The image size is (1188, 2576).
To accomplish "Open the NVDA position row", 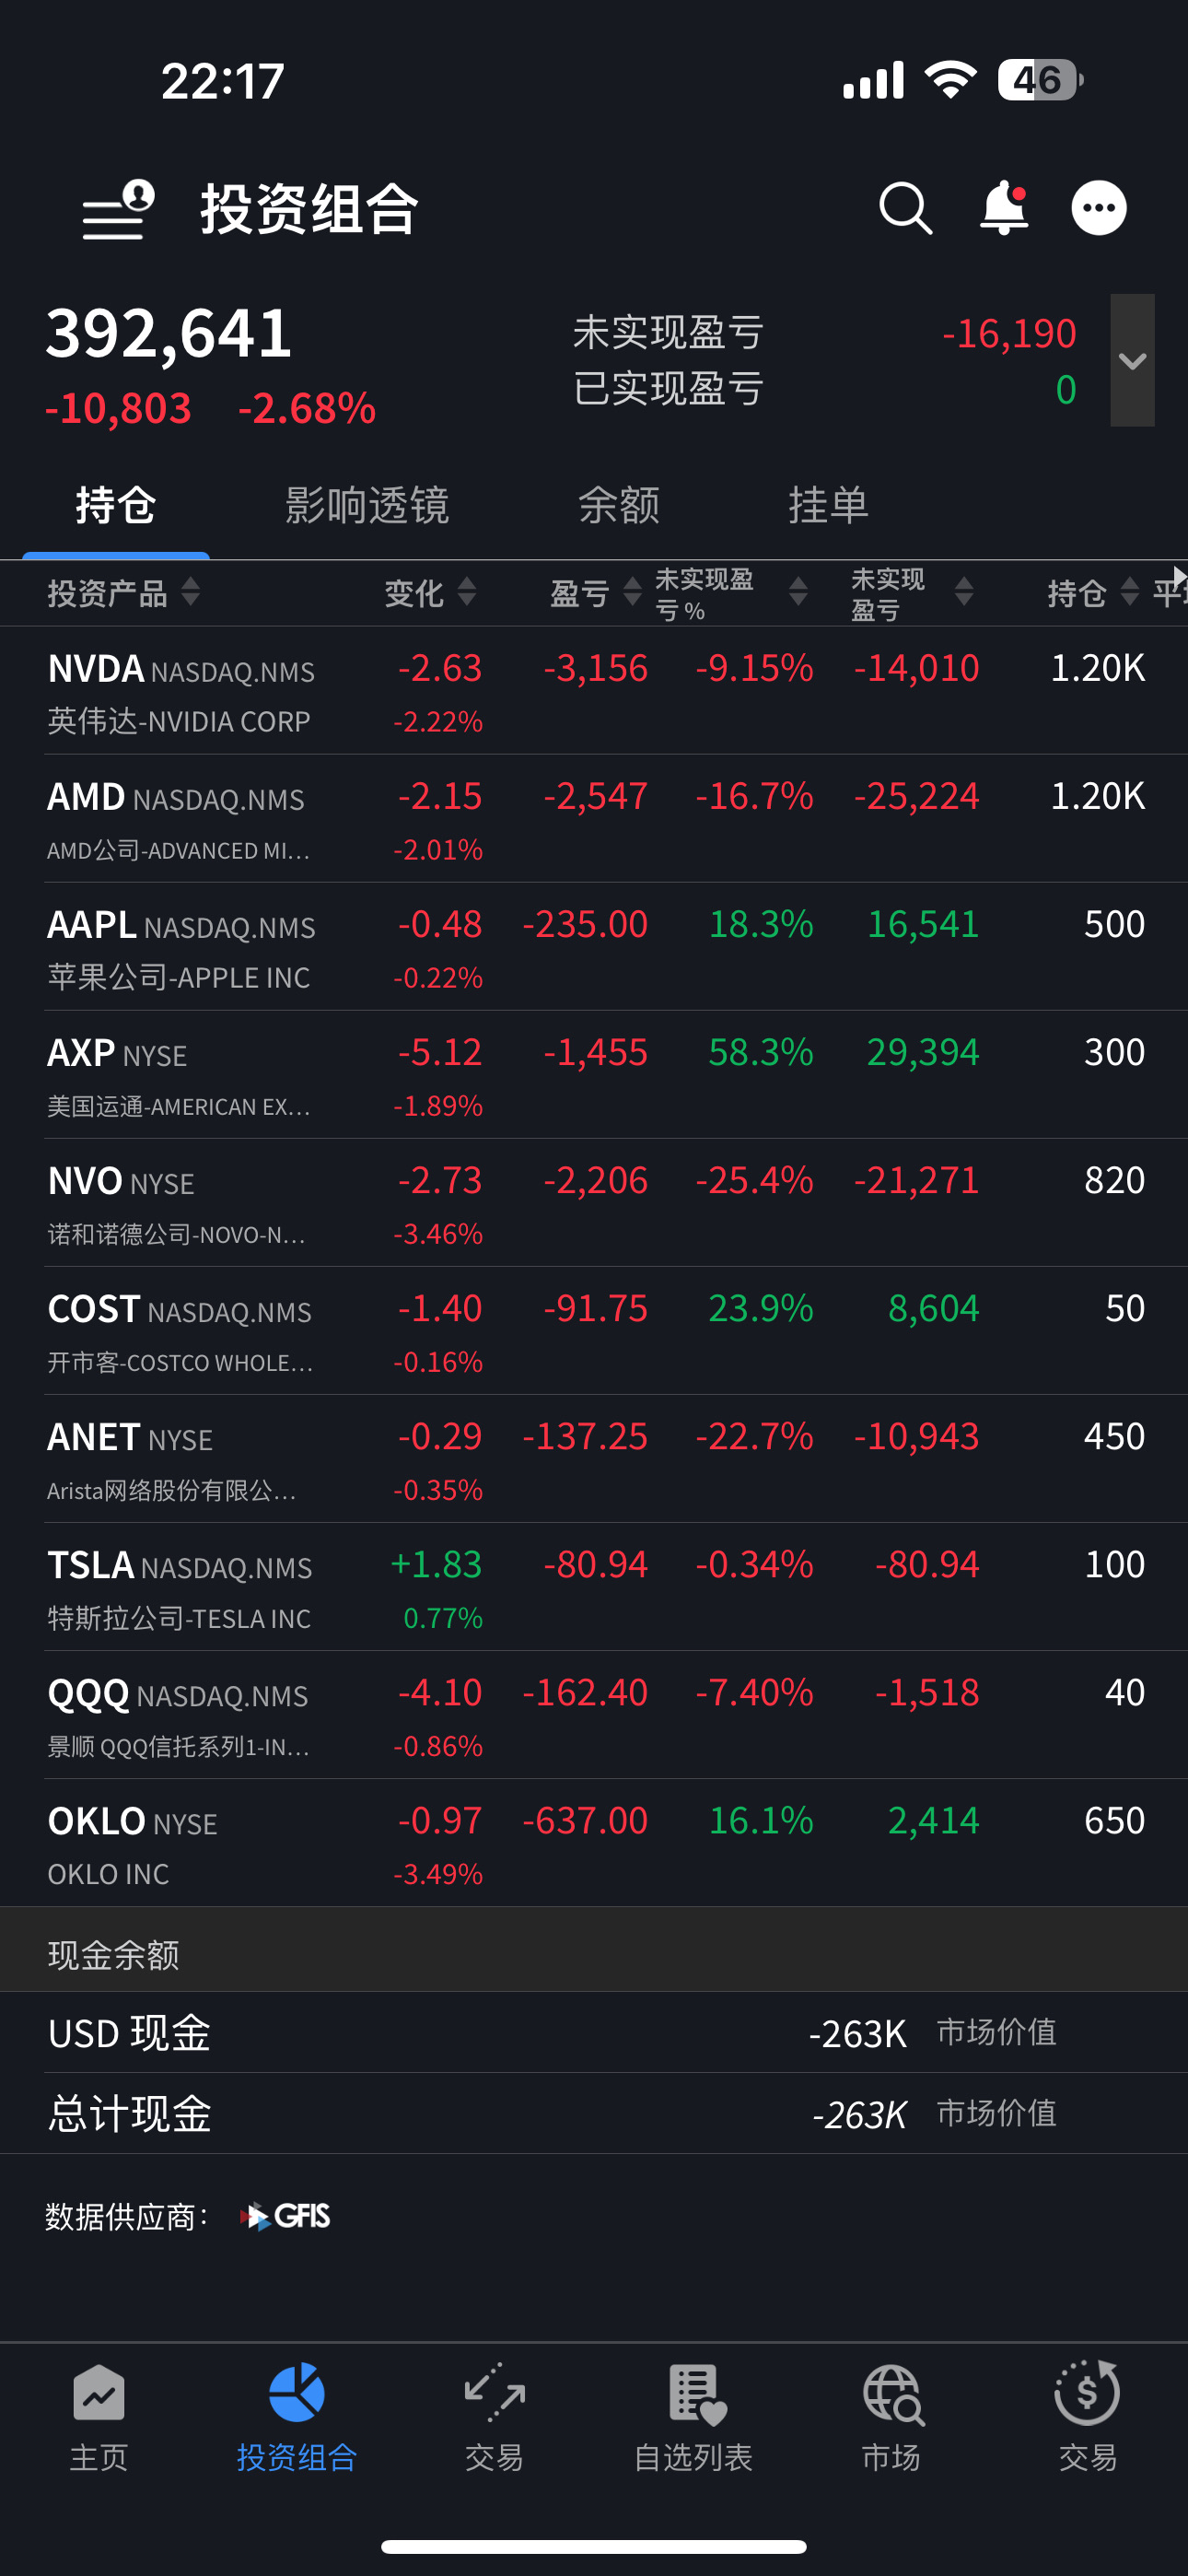I will [x=594, y=691].
